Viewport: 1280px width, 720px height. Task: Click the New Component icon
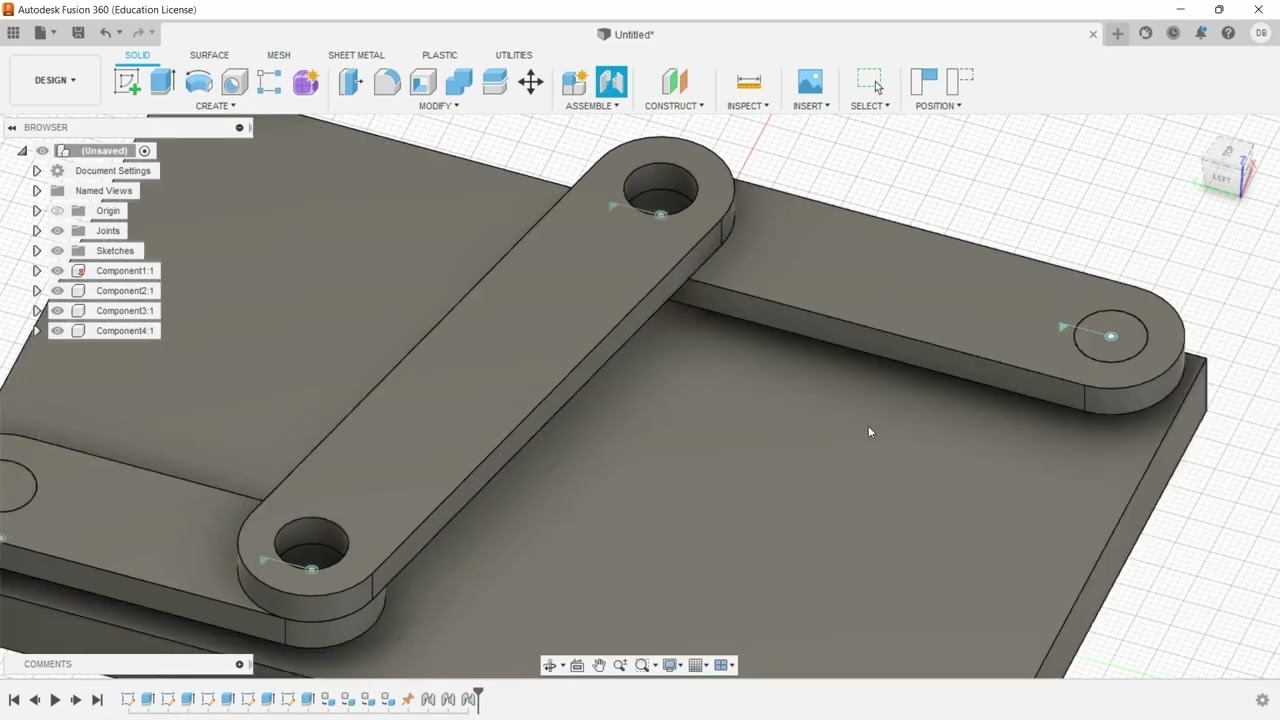575,82
